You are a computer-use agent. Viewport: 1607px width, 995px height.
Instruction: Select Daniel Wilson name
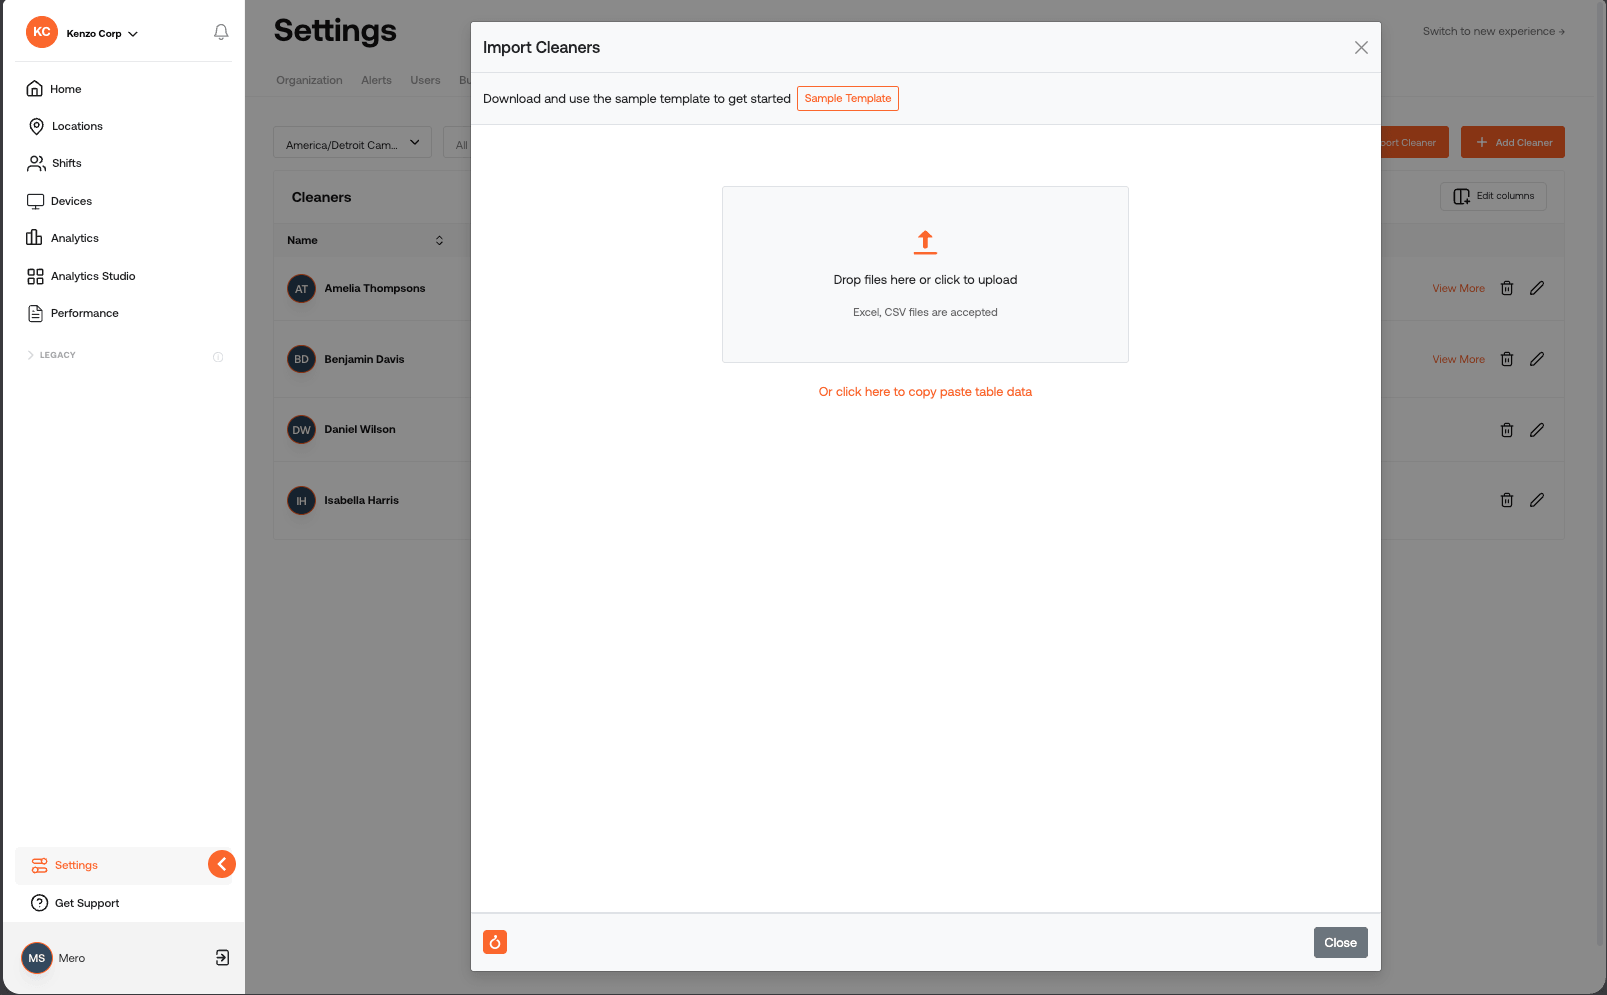click(360, 429)
